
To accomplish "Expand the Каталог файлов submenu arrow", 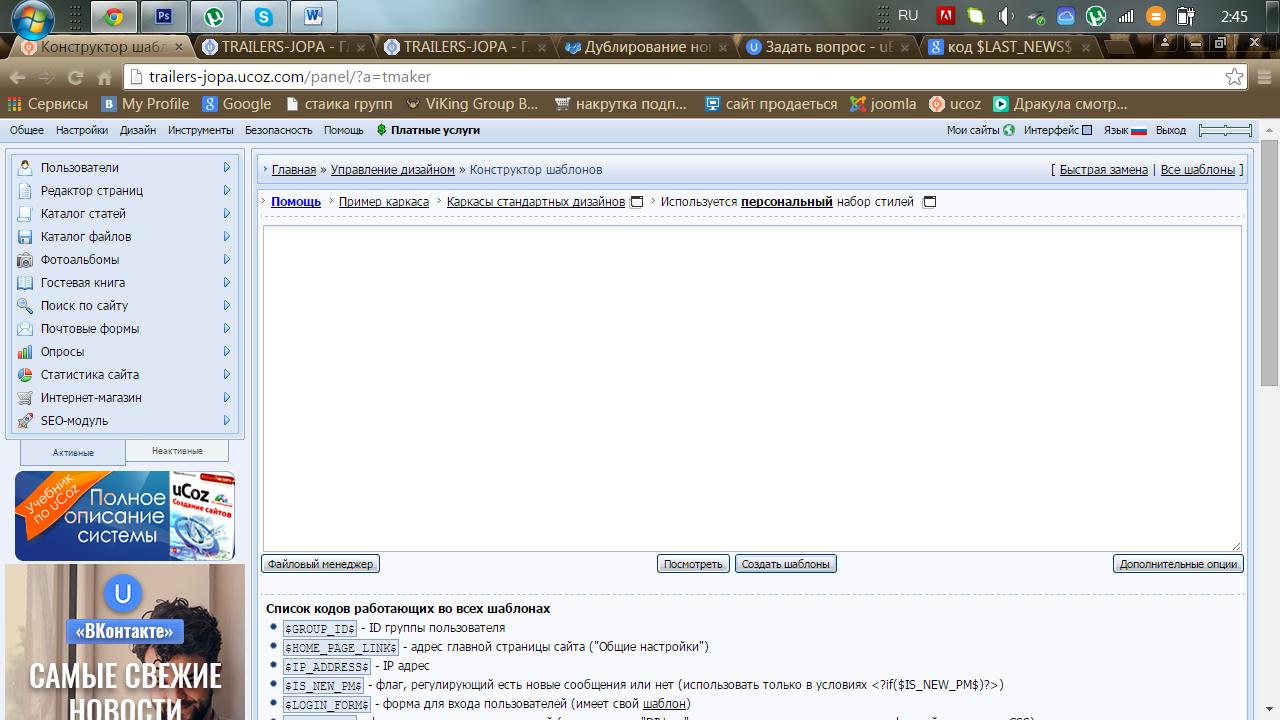I will [x=227, y=237].
